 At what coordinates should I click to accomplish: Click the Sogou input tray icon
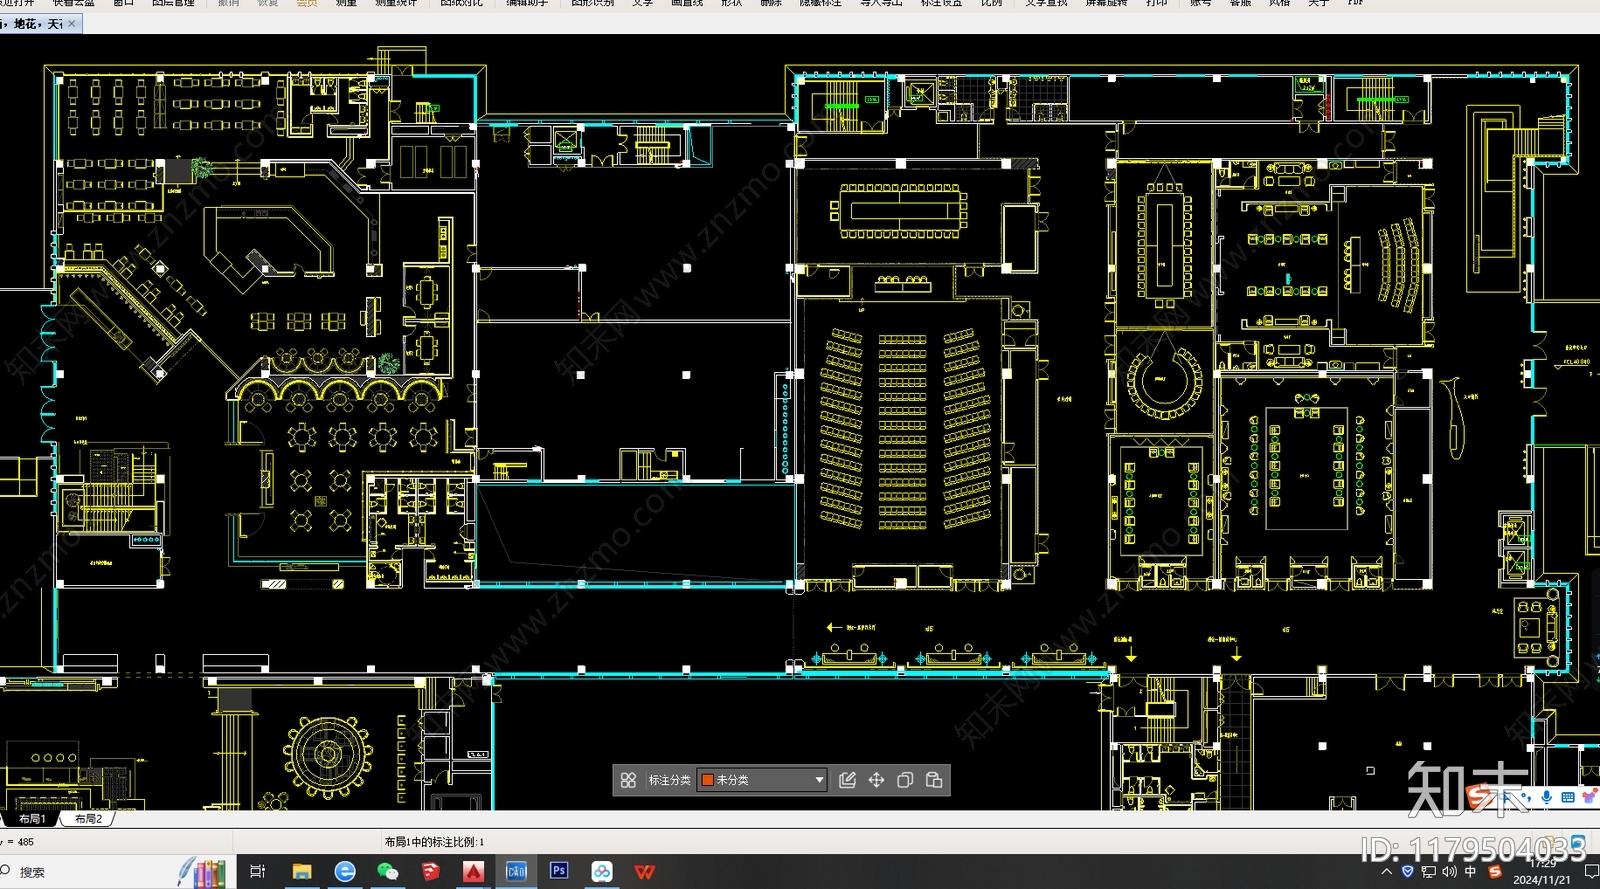pos(1495,872)
